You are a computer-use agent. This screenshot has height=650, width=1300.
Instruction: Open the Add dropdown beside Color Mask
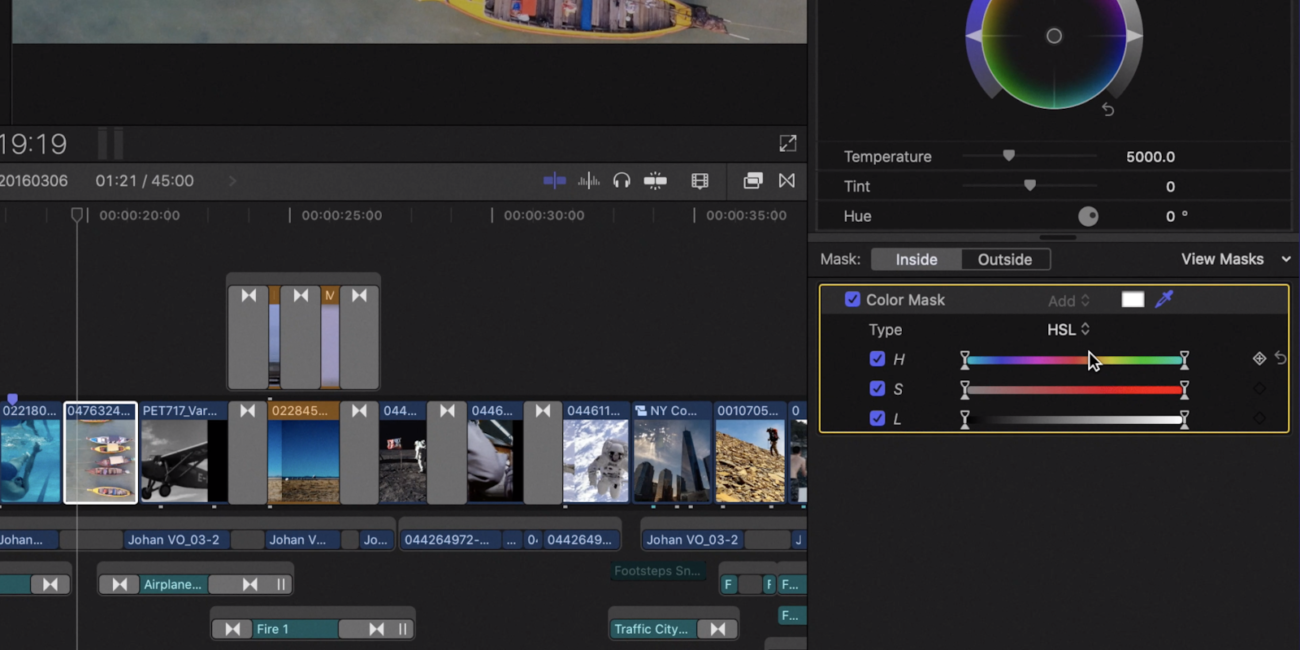(1068, 299)
